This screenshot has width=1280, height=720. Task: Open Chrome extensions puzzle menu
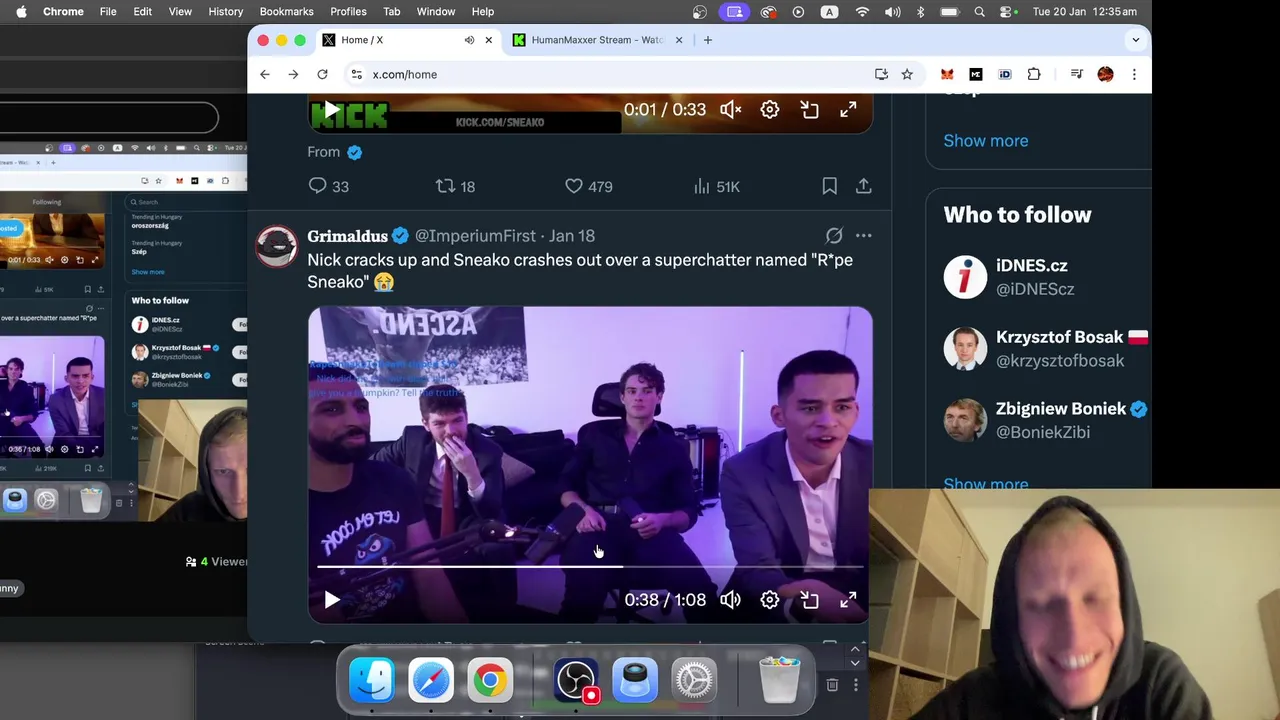click(x=1034, y=74)
